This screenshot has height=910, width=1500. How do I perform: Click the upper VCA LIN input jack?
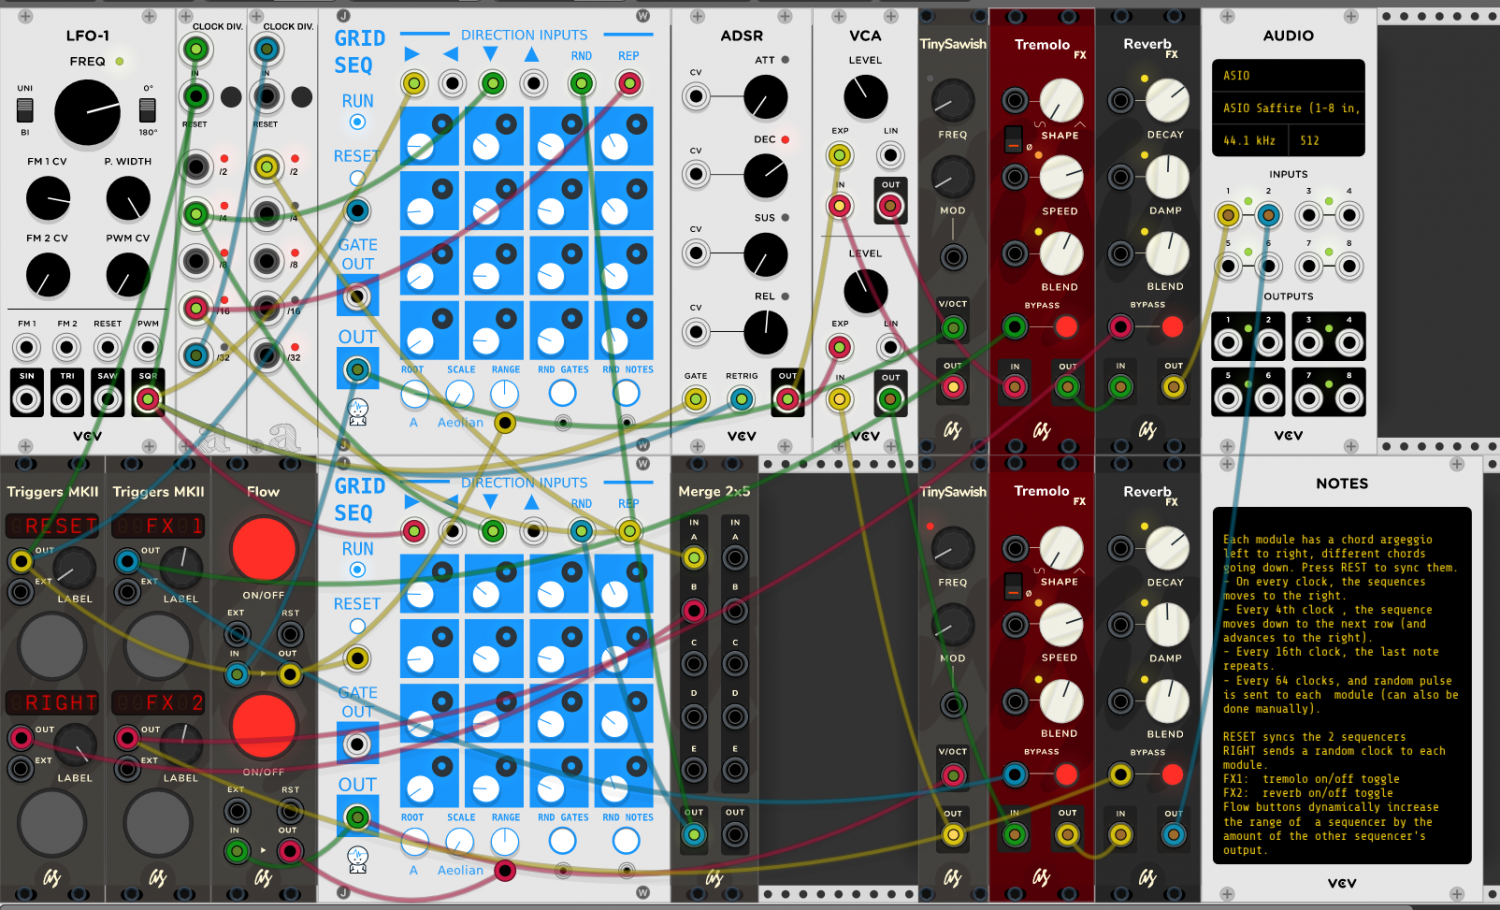tap(890, 154)
